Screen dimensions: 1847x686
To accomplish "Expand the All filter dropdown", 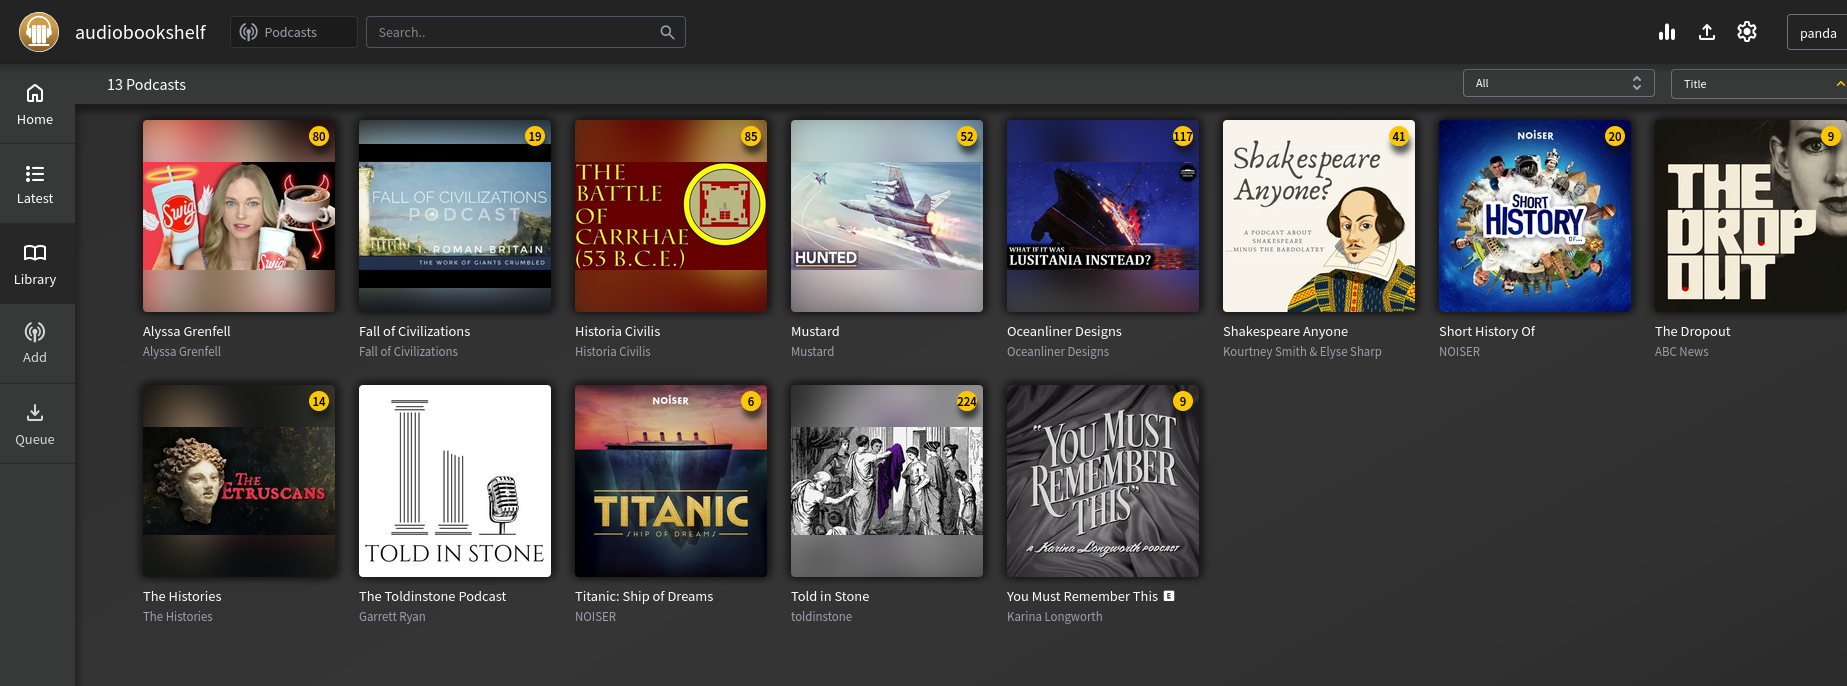I will click(x=1558, y=83).
